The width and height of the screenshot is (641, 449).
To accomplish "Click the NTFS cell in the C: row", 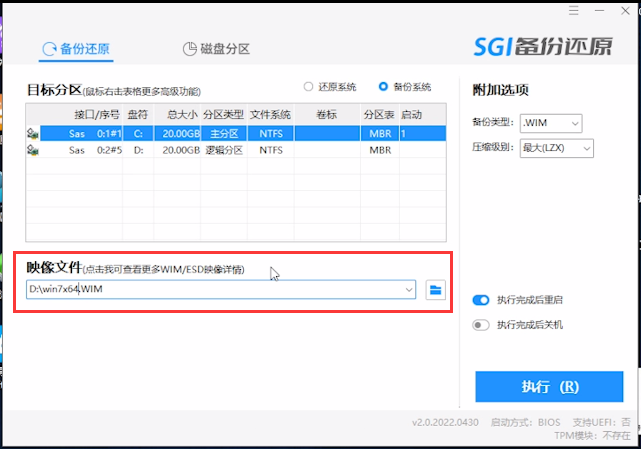I will click(x=271, y=134).
